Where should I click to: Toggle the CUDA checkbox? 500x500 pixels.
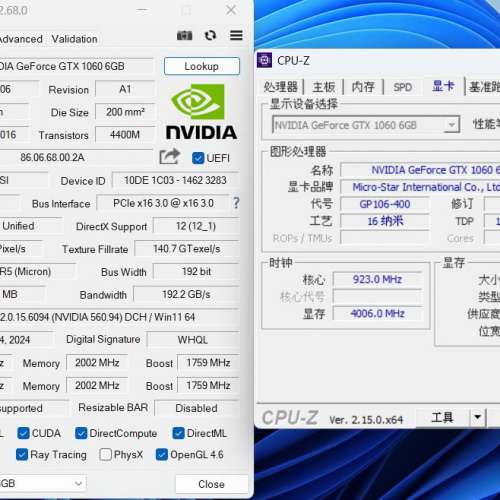[x=23, y=433]
